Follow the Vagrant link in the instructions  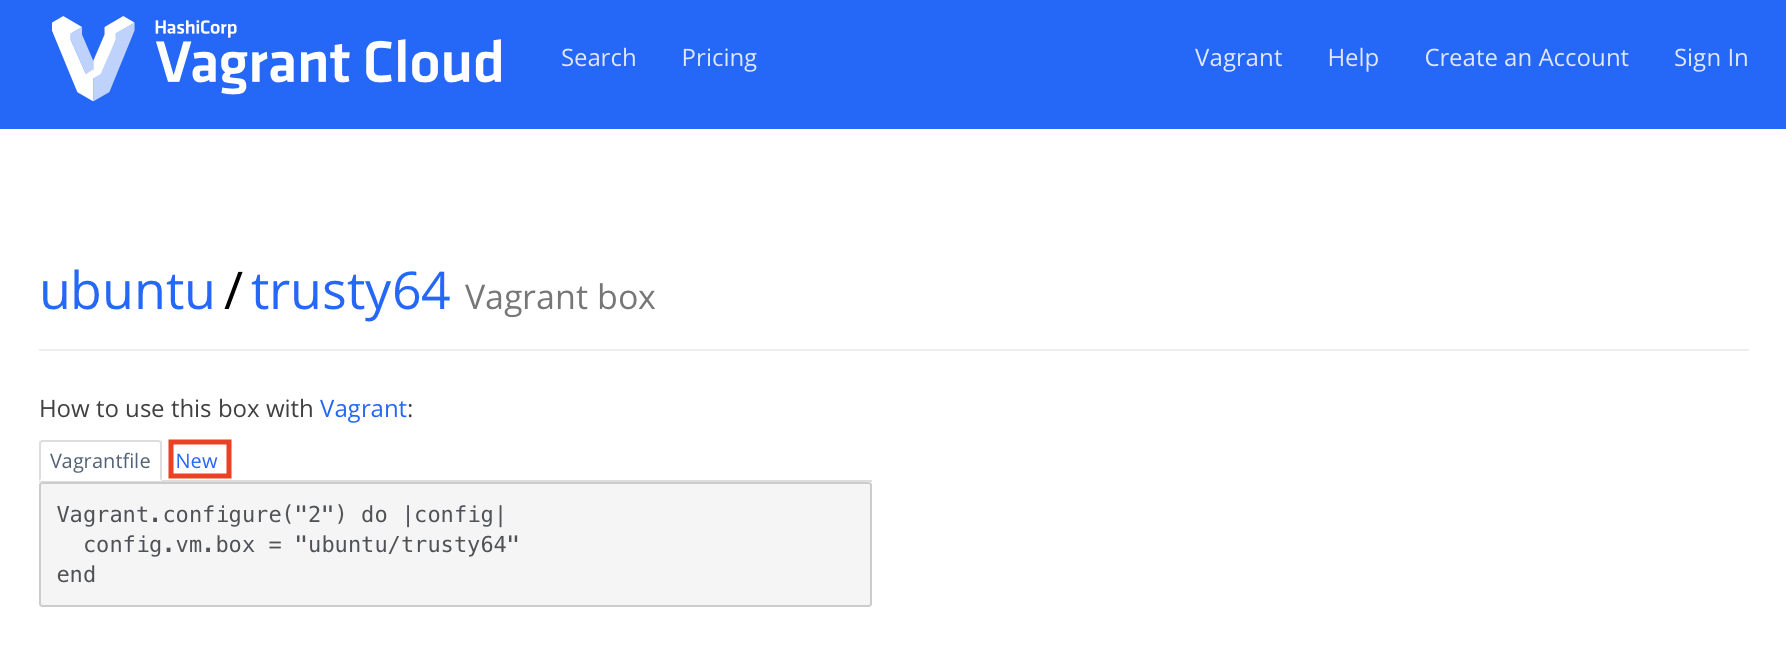coord(363,409)
